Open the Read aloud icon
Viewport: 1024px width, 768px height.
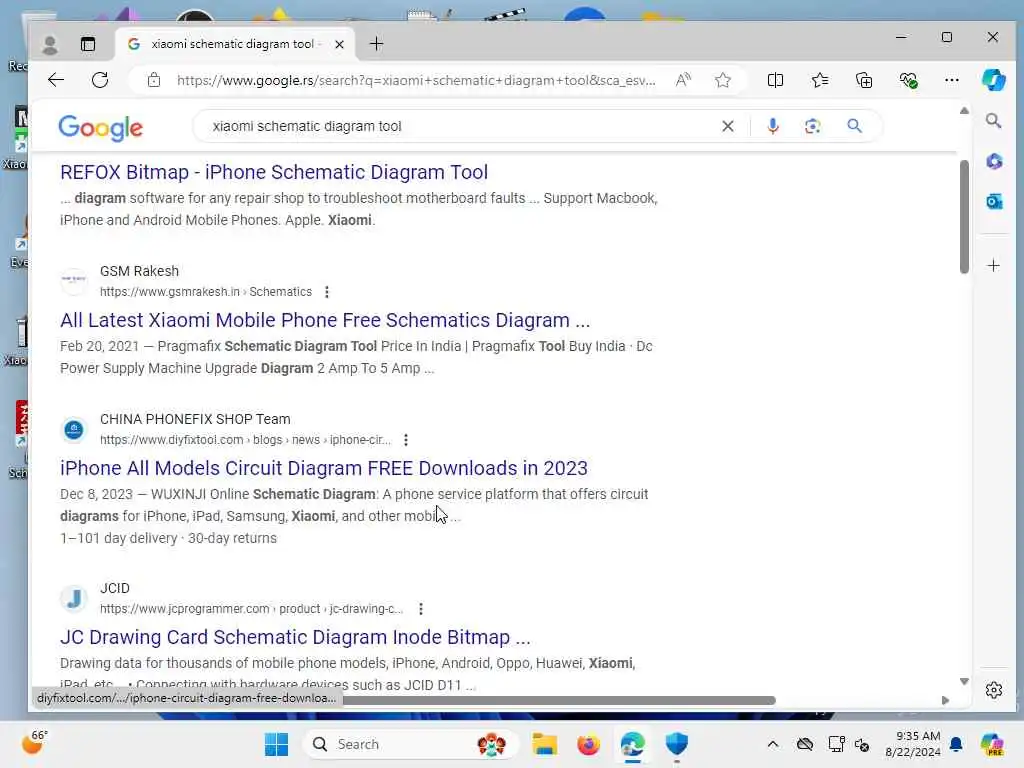683,80
